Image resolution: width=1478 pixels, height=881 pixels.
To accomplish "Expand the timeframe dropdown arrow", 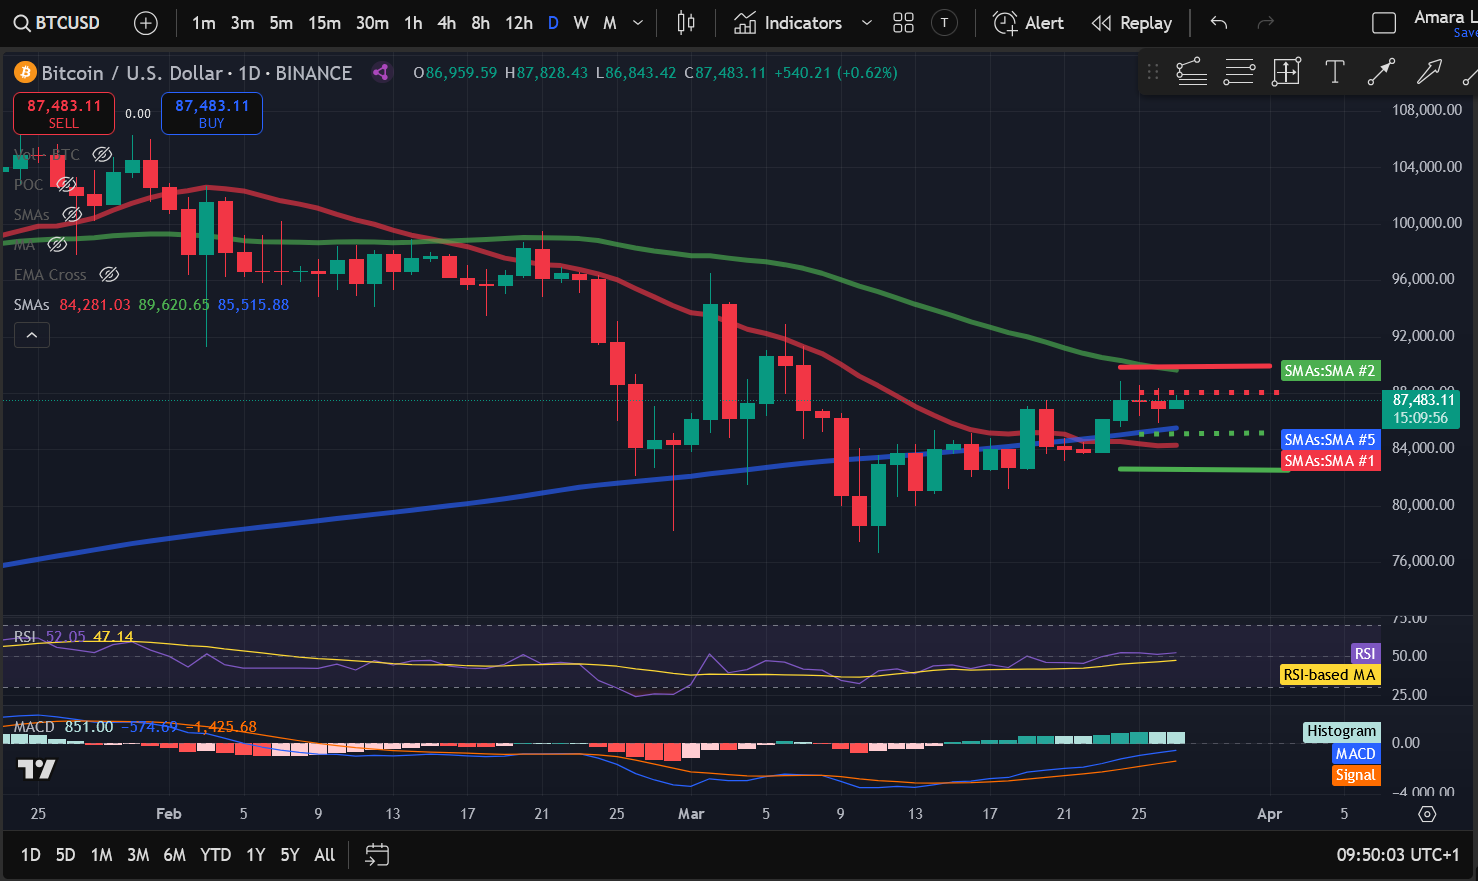I will tap(638, 23).
